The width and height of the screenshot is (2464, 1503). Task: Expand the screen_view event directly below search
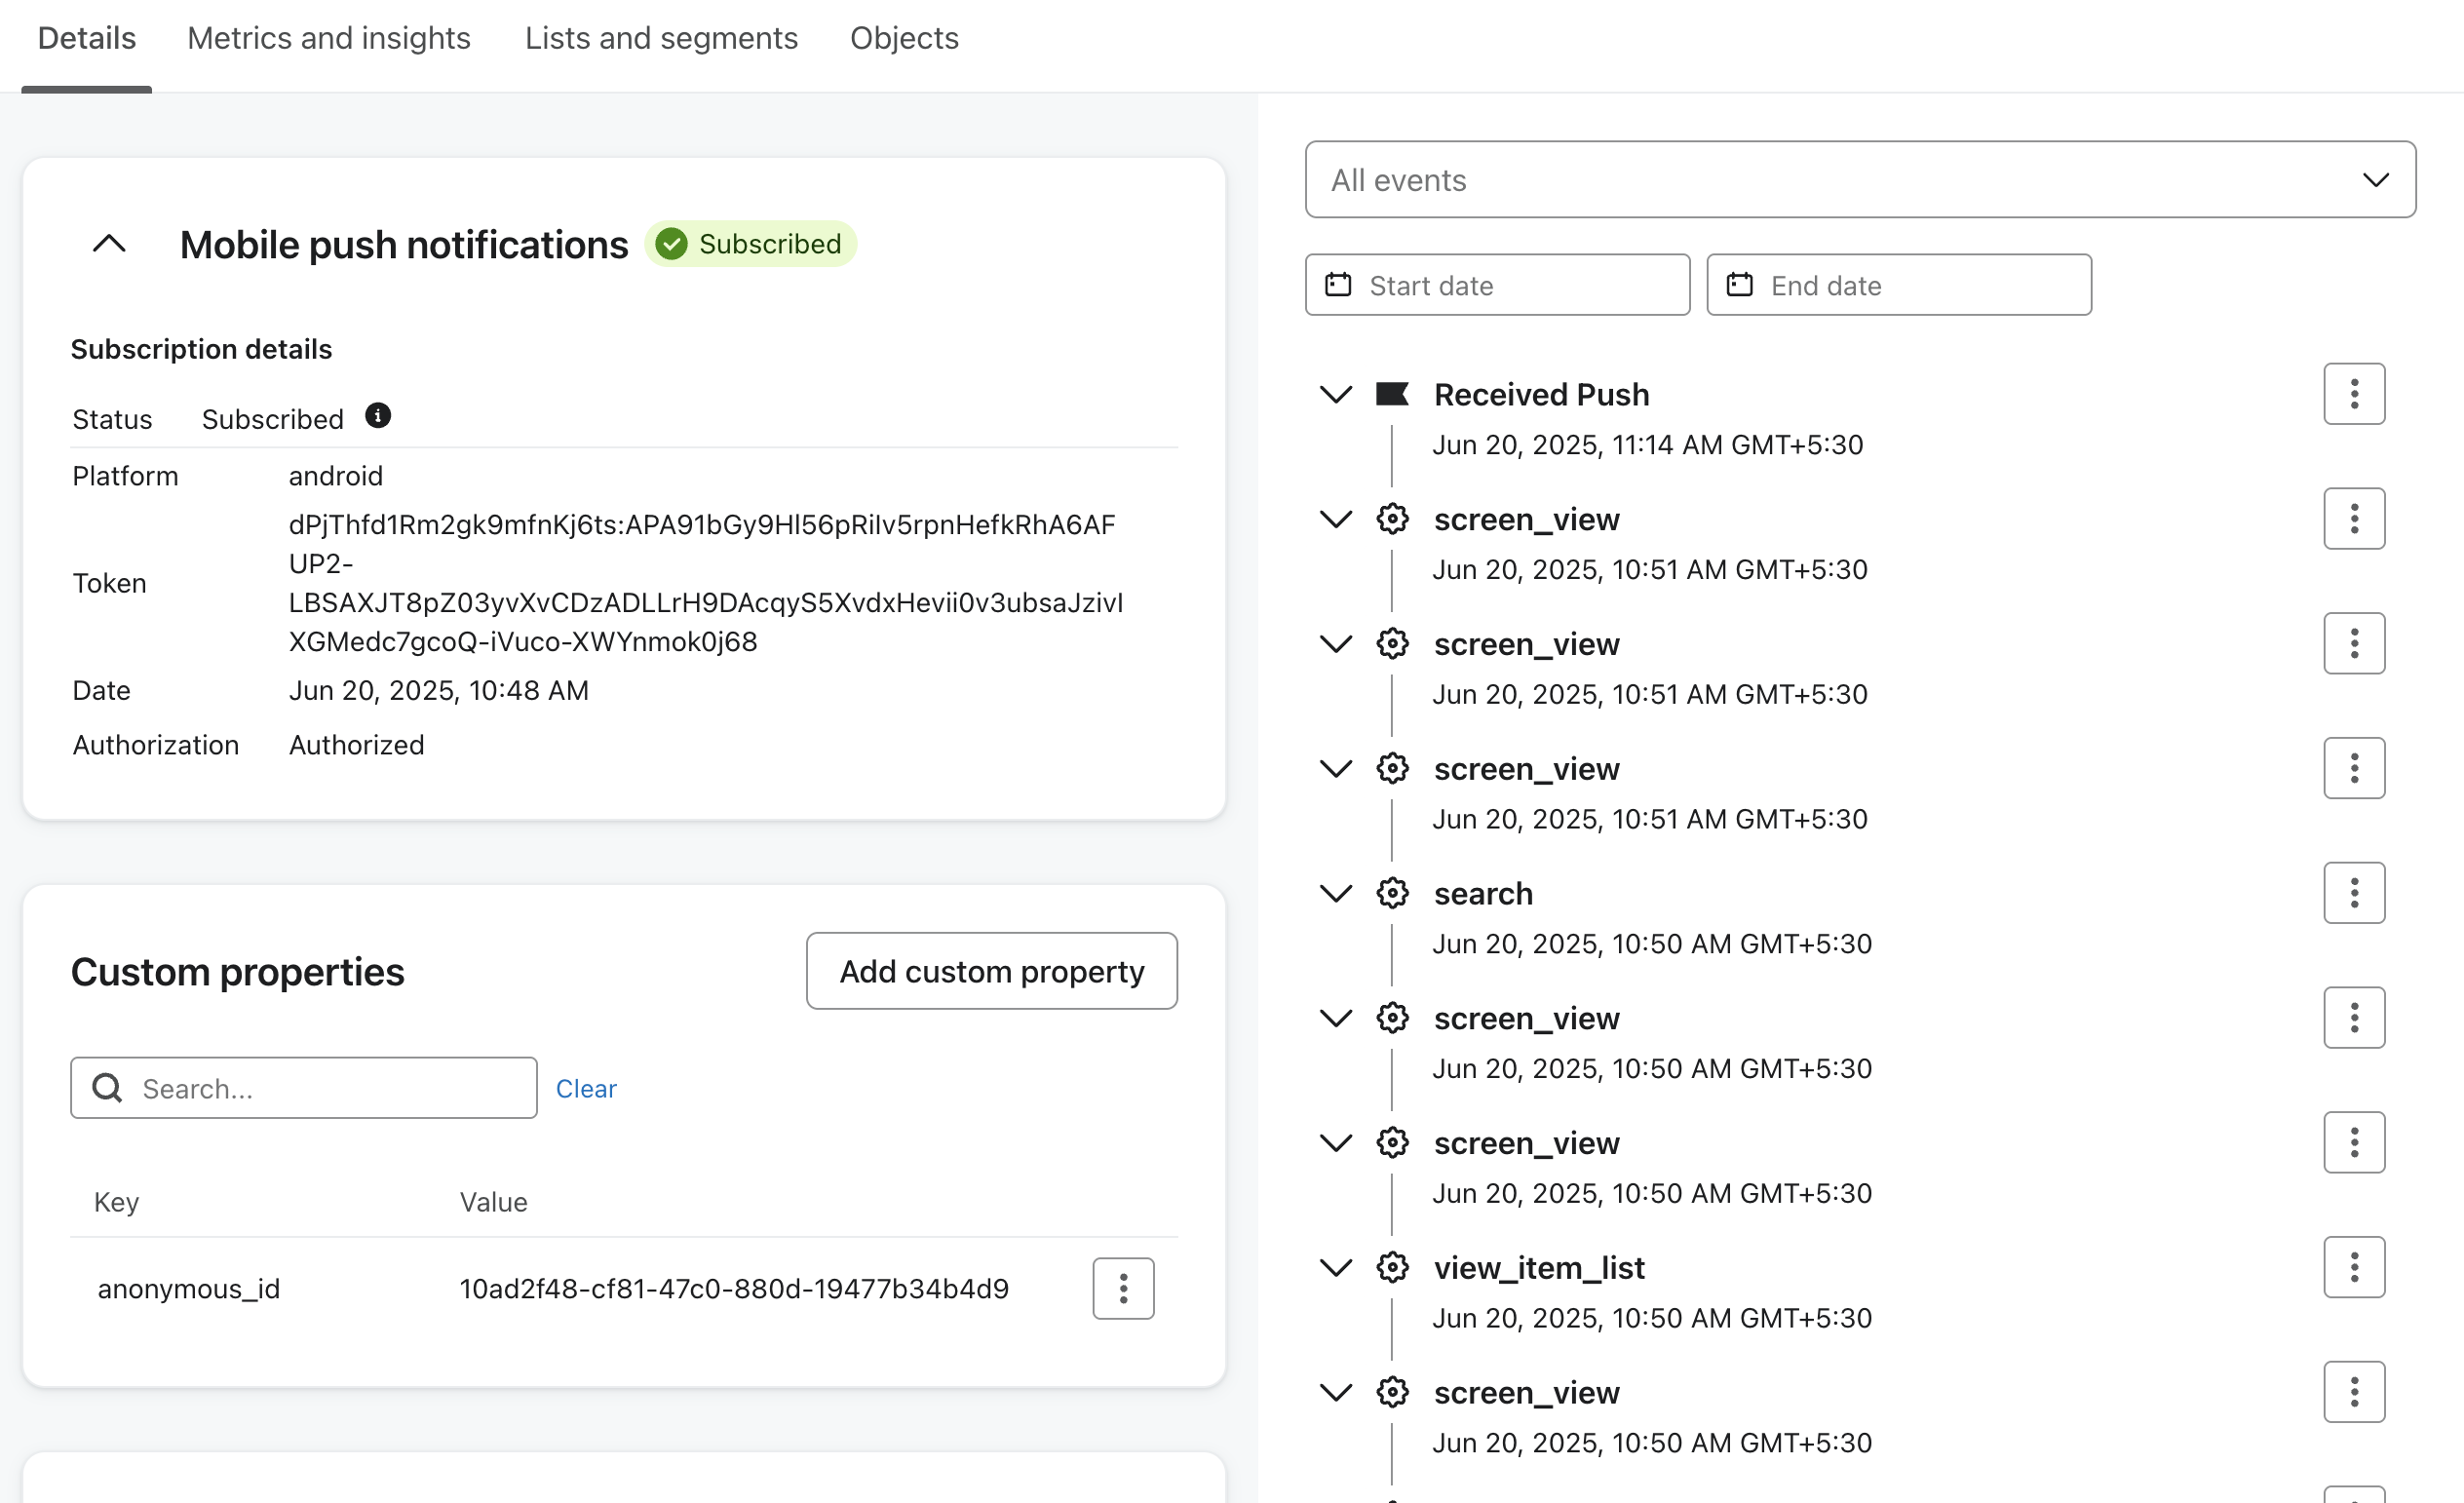coord(1336,1018)
